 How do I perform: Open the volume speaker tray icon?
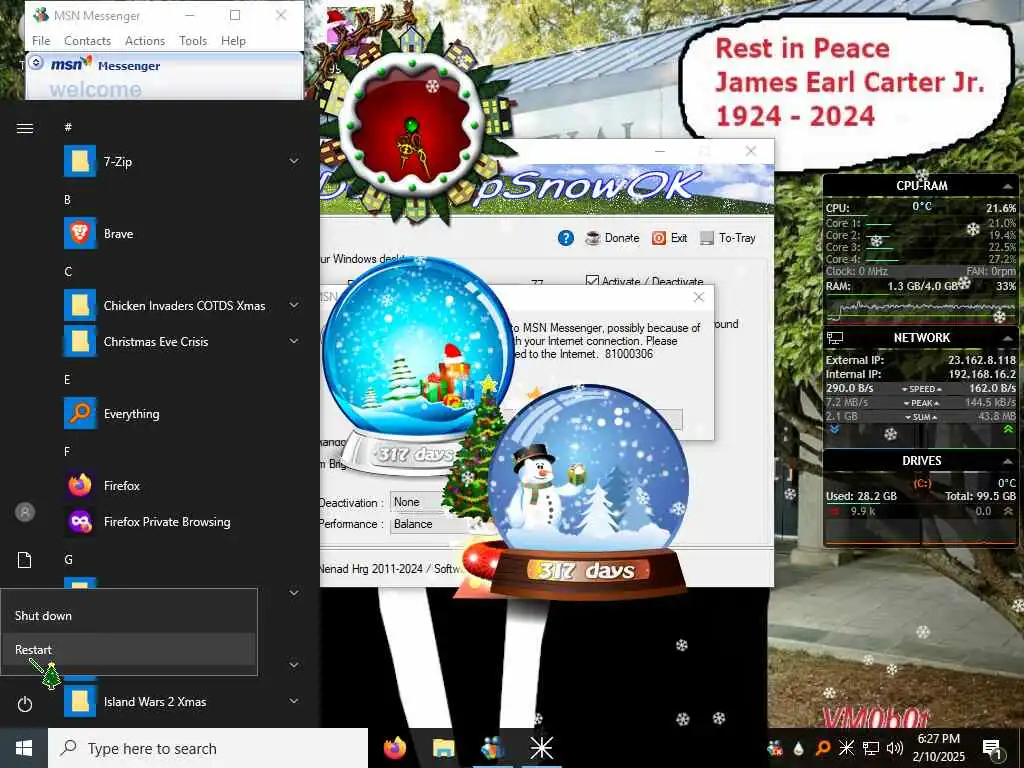(x=895, y=748)
